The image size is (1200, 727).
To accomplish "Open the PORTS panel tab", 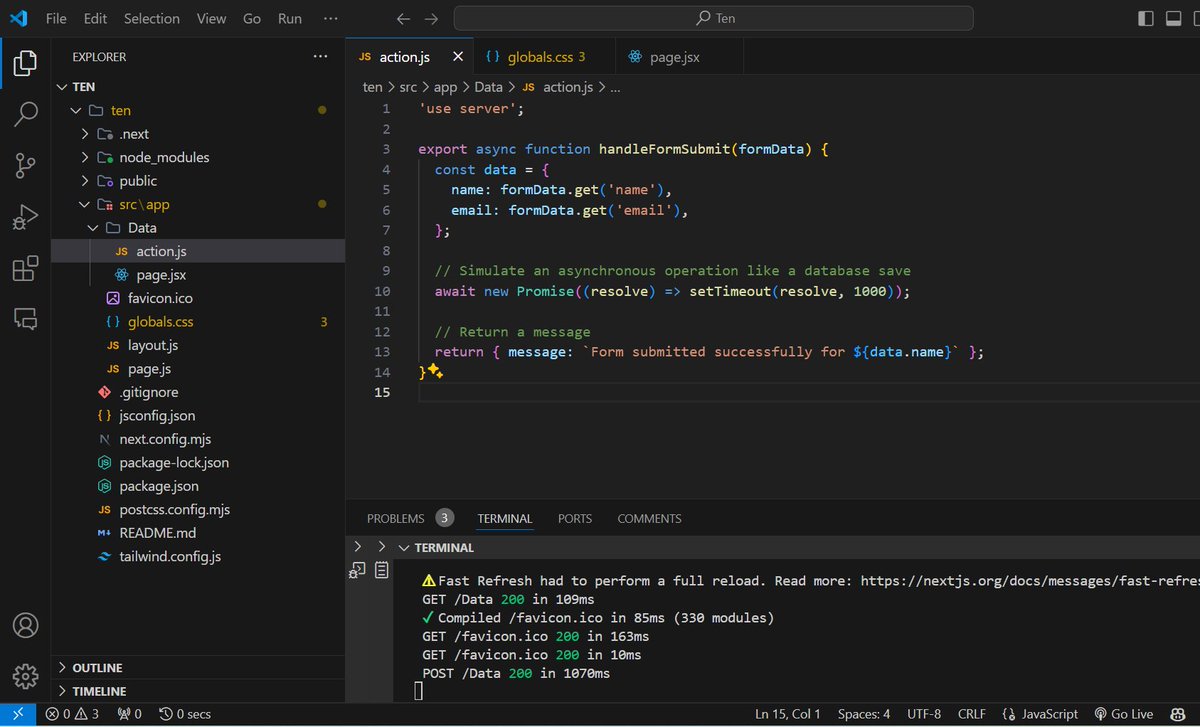I will (575, 518).
